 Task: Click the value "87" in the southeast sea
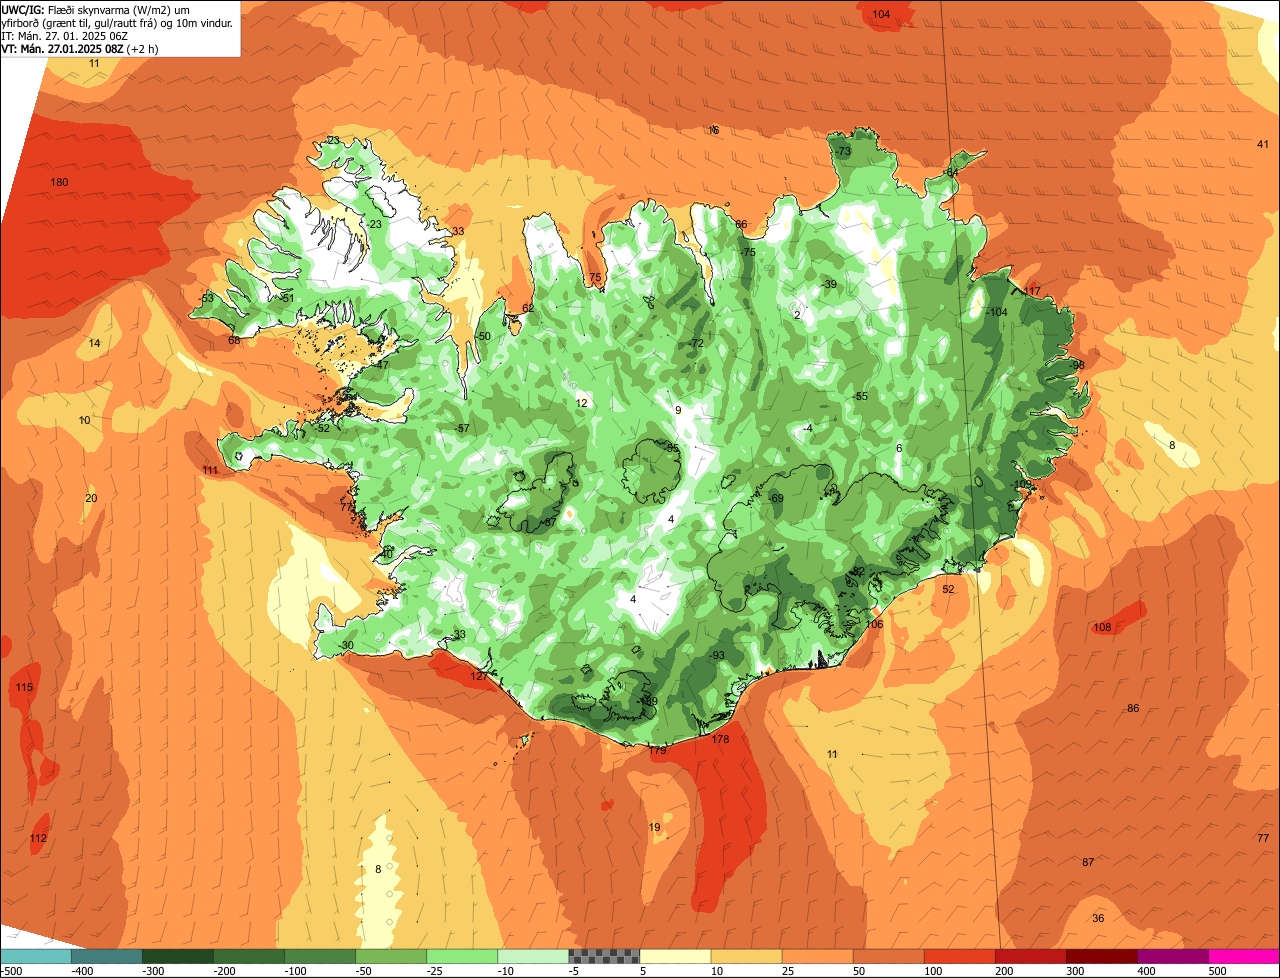[1088, 862]
